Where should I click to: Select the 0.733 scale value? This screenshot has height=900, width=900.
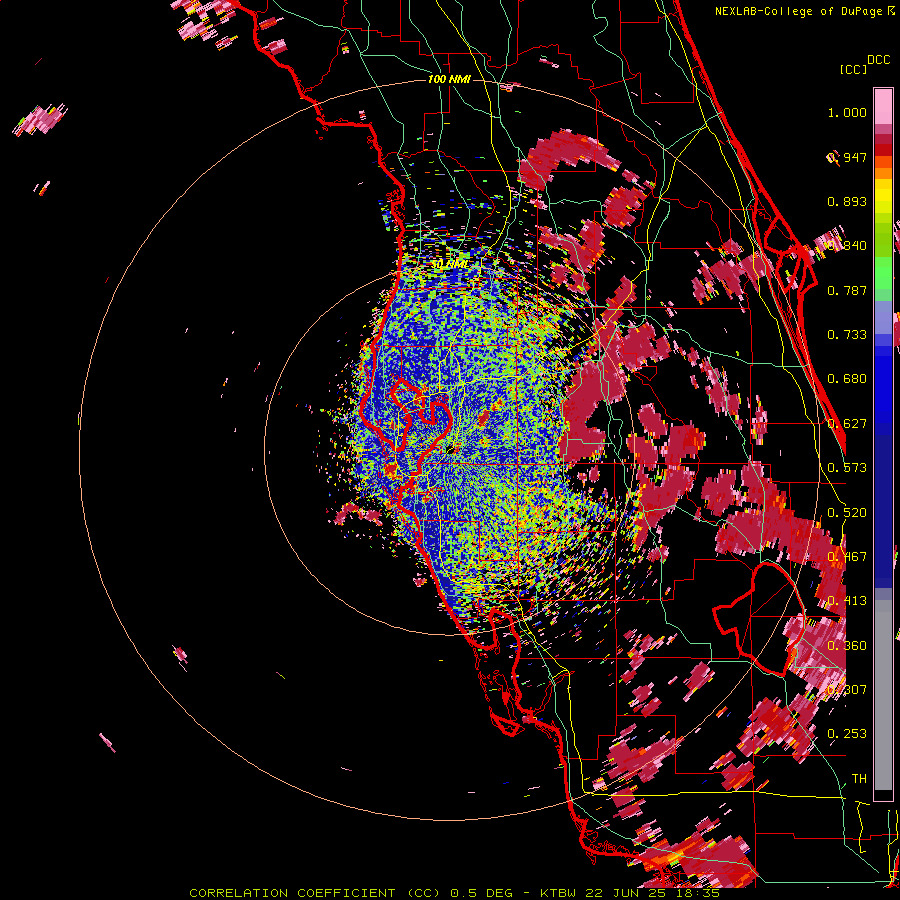[847, 335]
